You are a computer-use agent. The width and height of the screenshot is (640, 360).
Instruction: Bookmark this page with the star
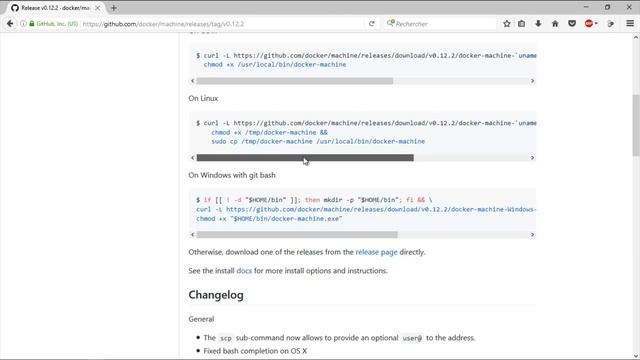pyautogui.click(x=507, y=24)
